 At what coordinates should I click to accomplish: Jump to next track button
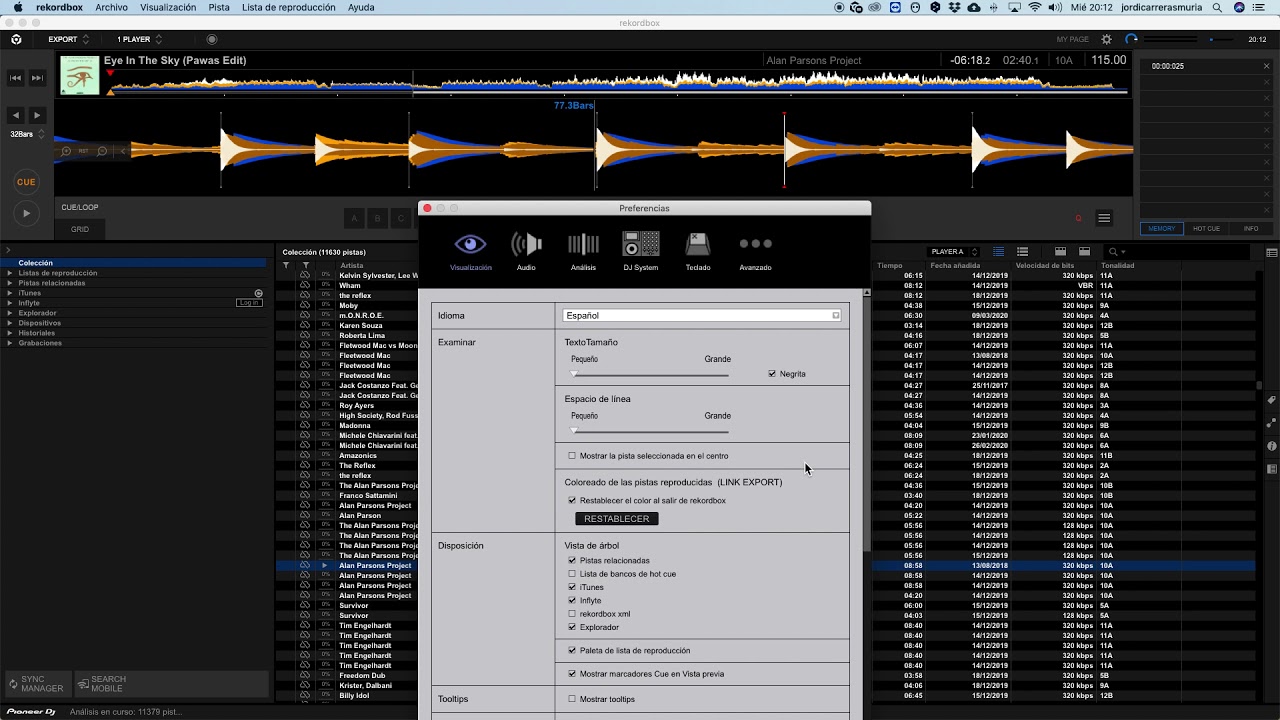(x=37, y=77)
